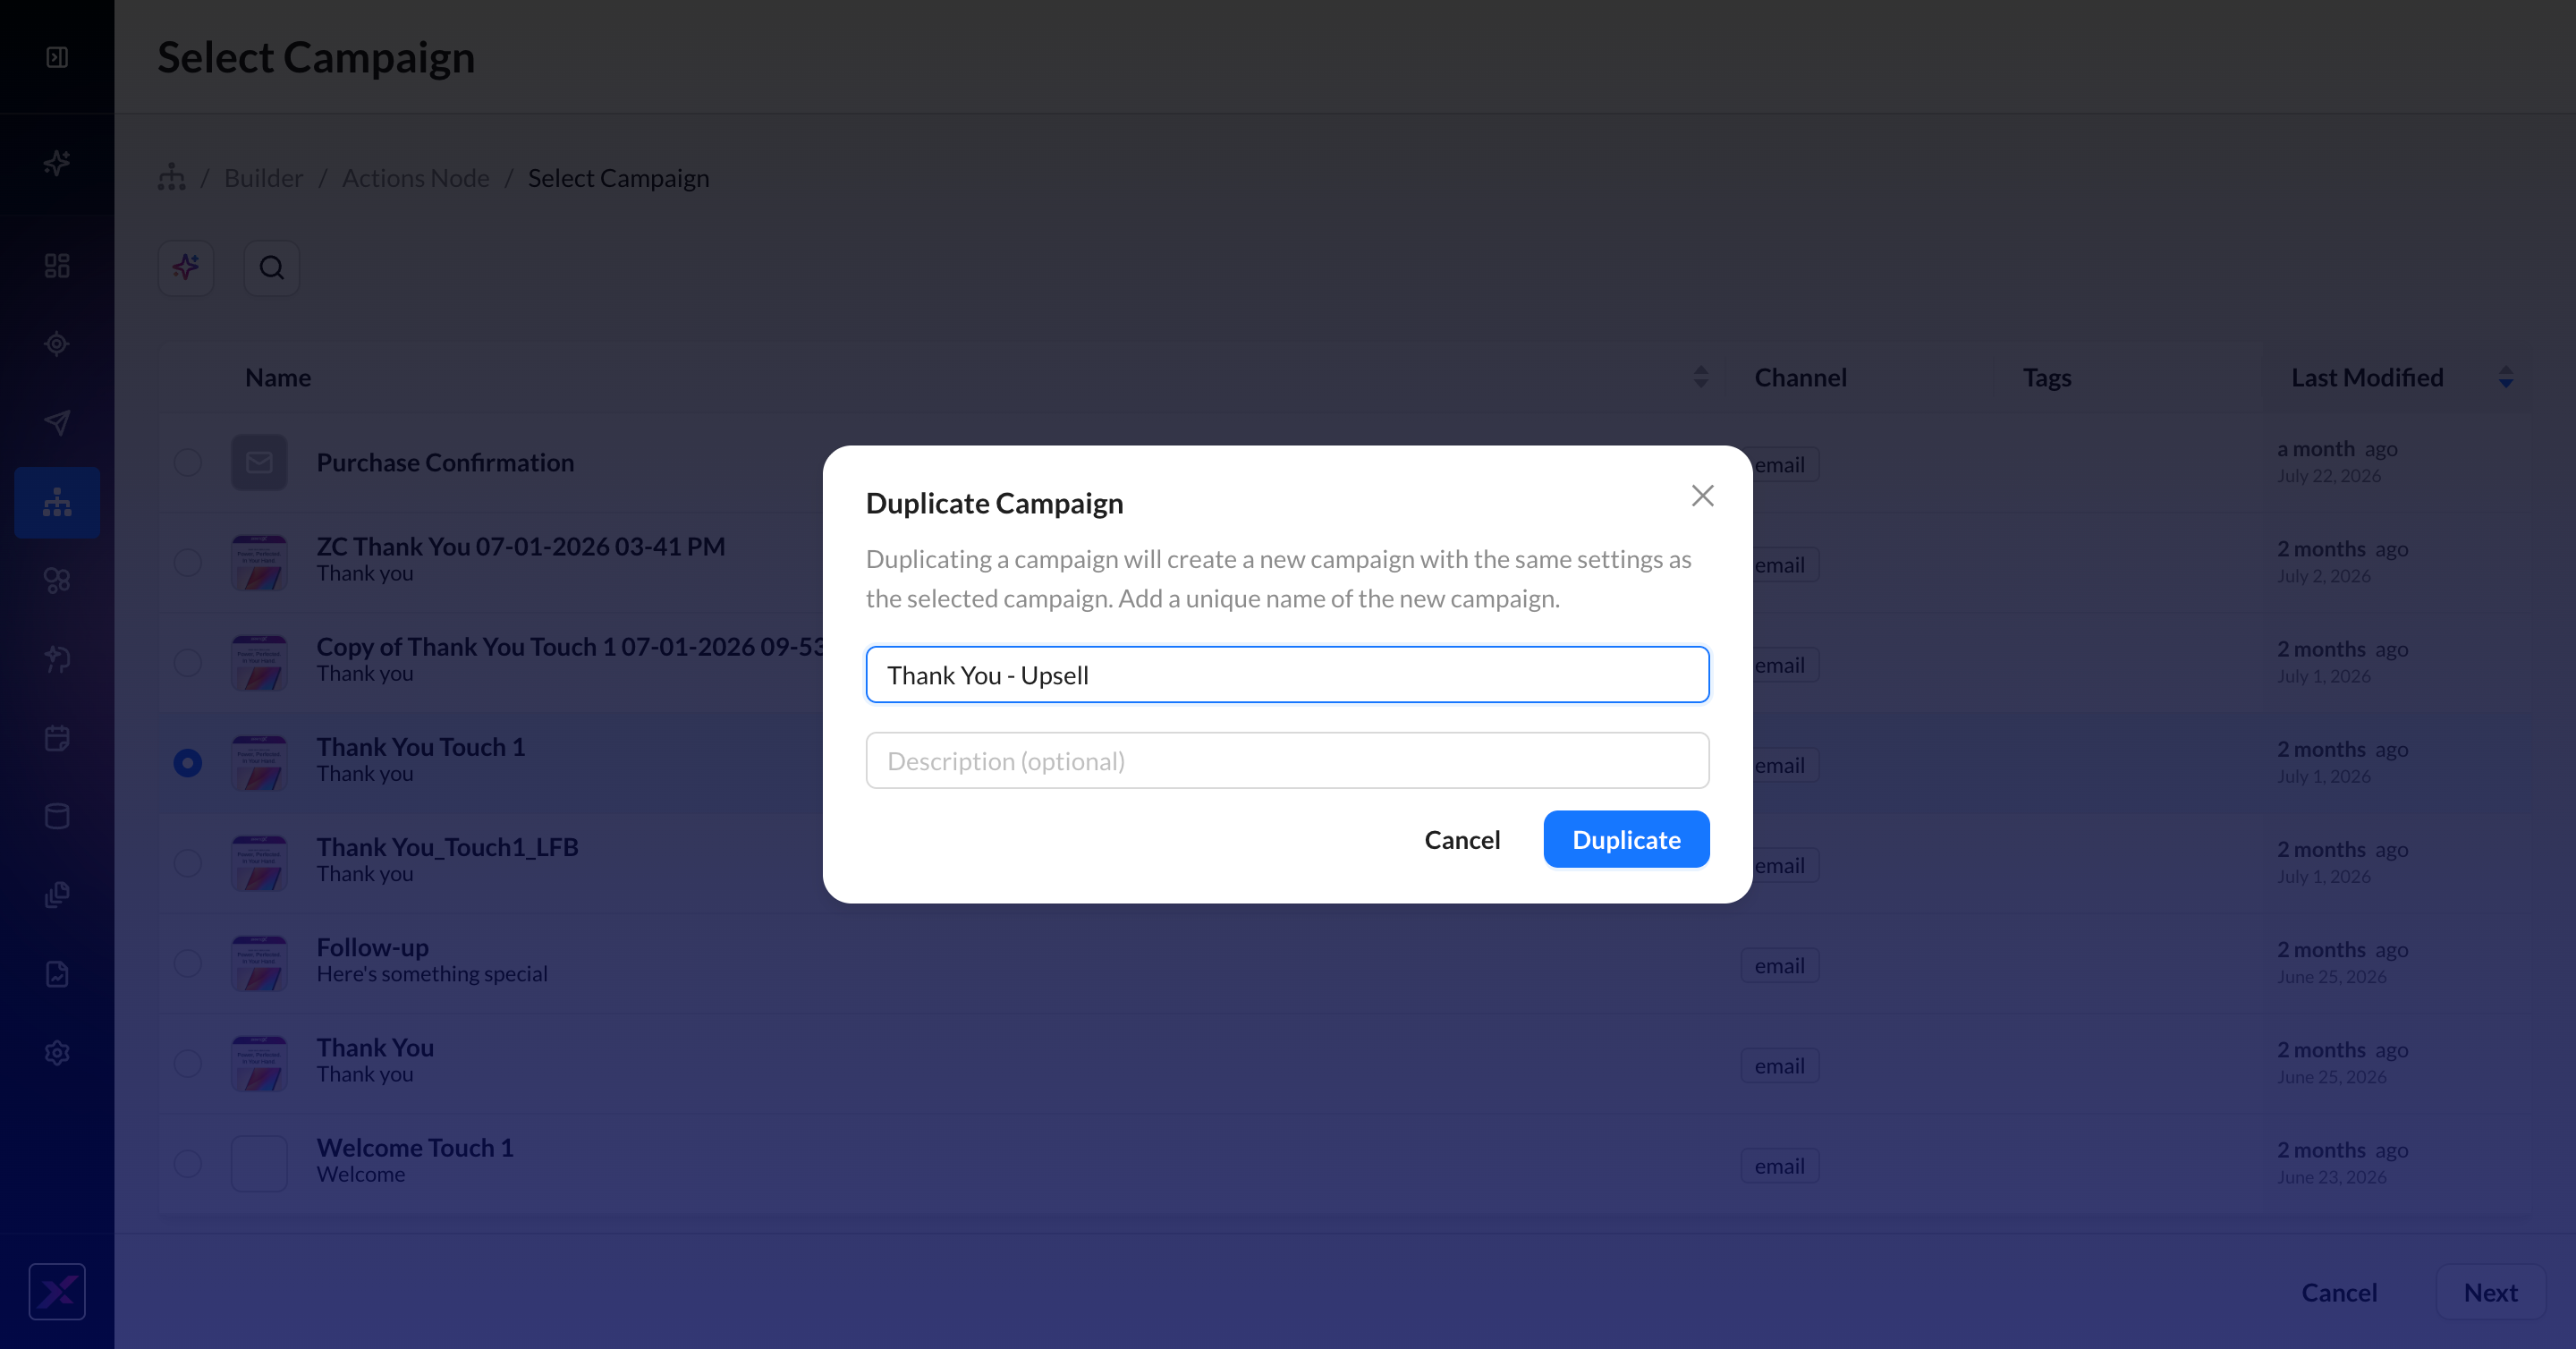This screenshot has width=2576, height=1349.
Task: Open the calendar icon in sidebar
Action: 57,738
